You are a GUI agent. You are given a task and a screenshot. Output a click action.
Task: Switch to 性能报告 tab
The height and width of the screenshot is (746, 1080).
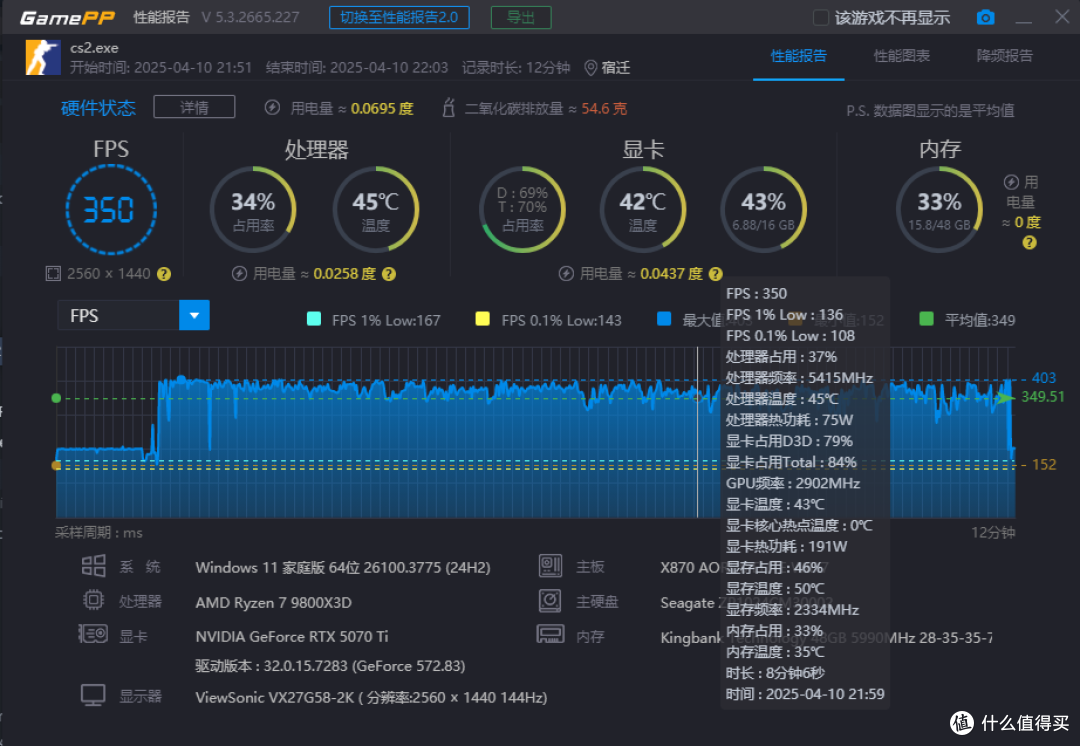(798, 56)
